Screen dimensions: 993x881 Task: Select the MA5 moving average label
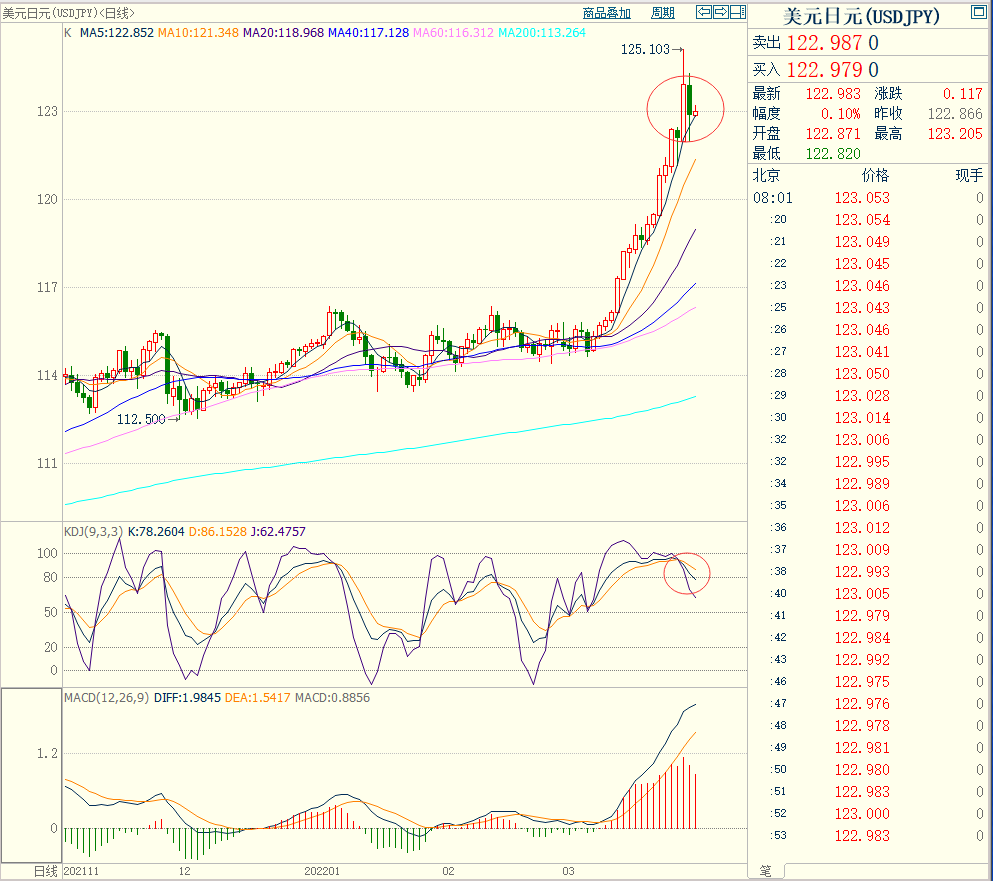[x=116, y=33]
